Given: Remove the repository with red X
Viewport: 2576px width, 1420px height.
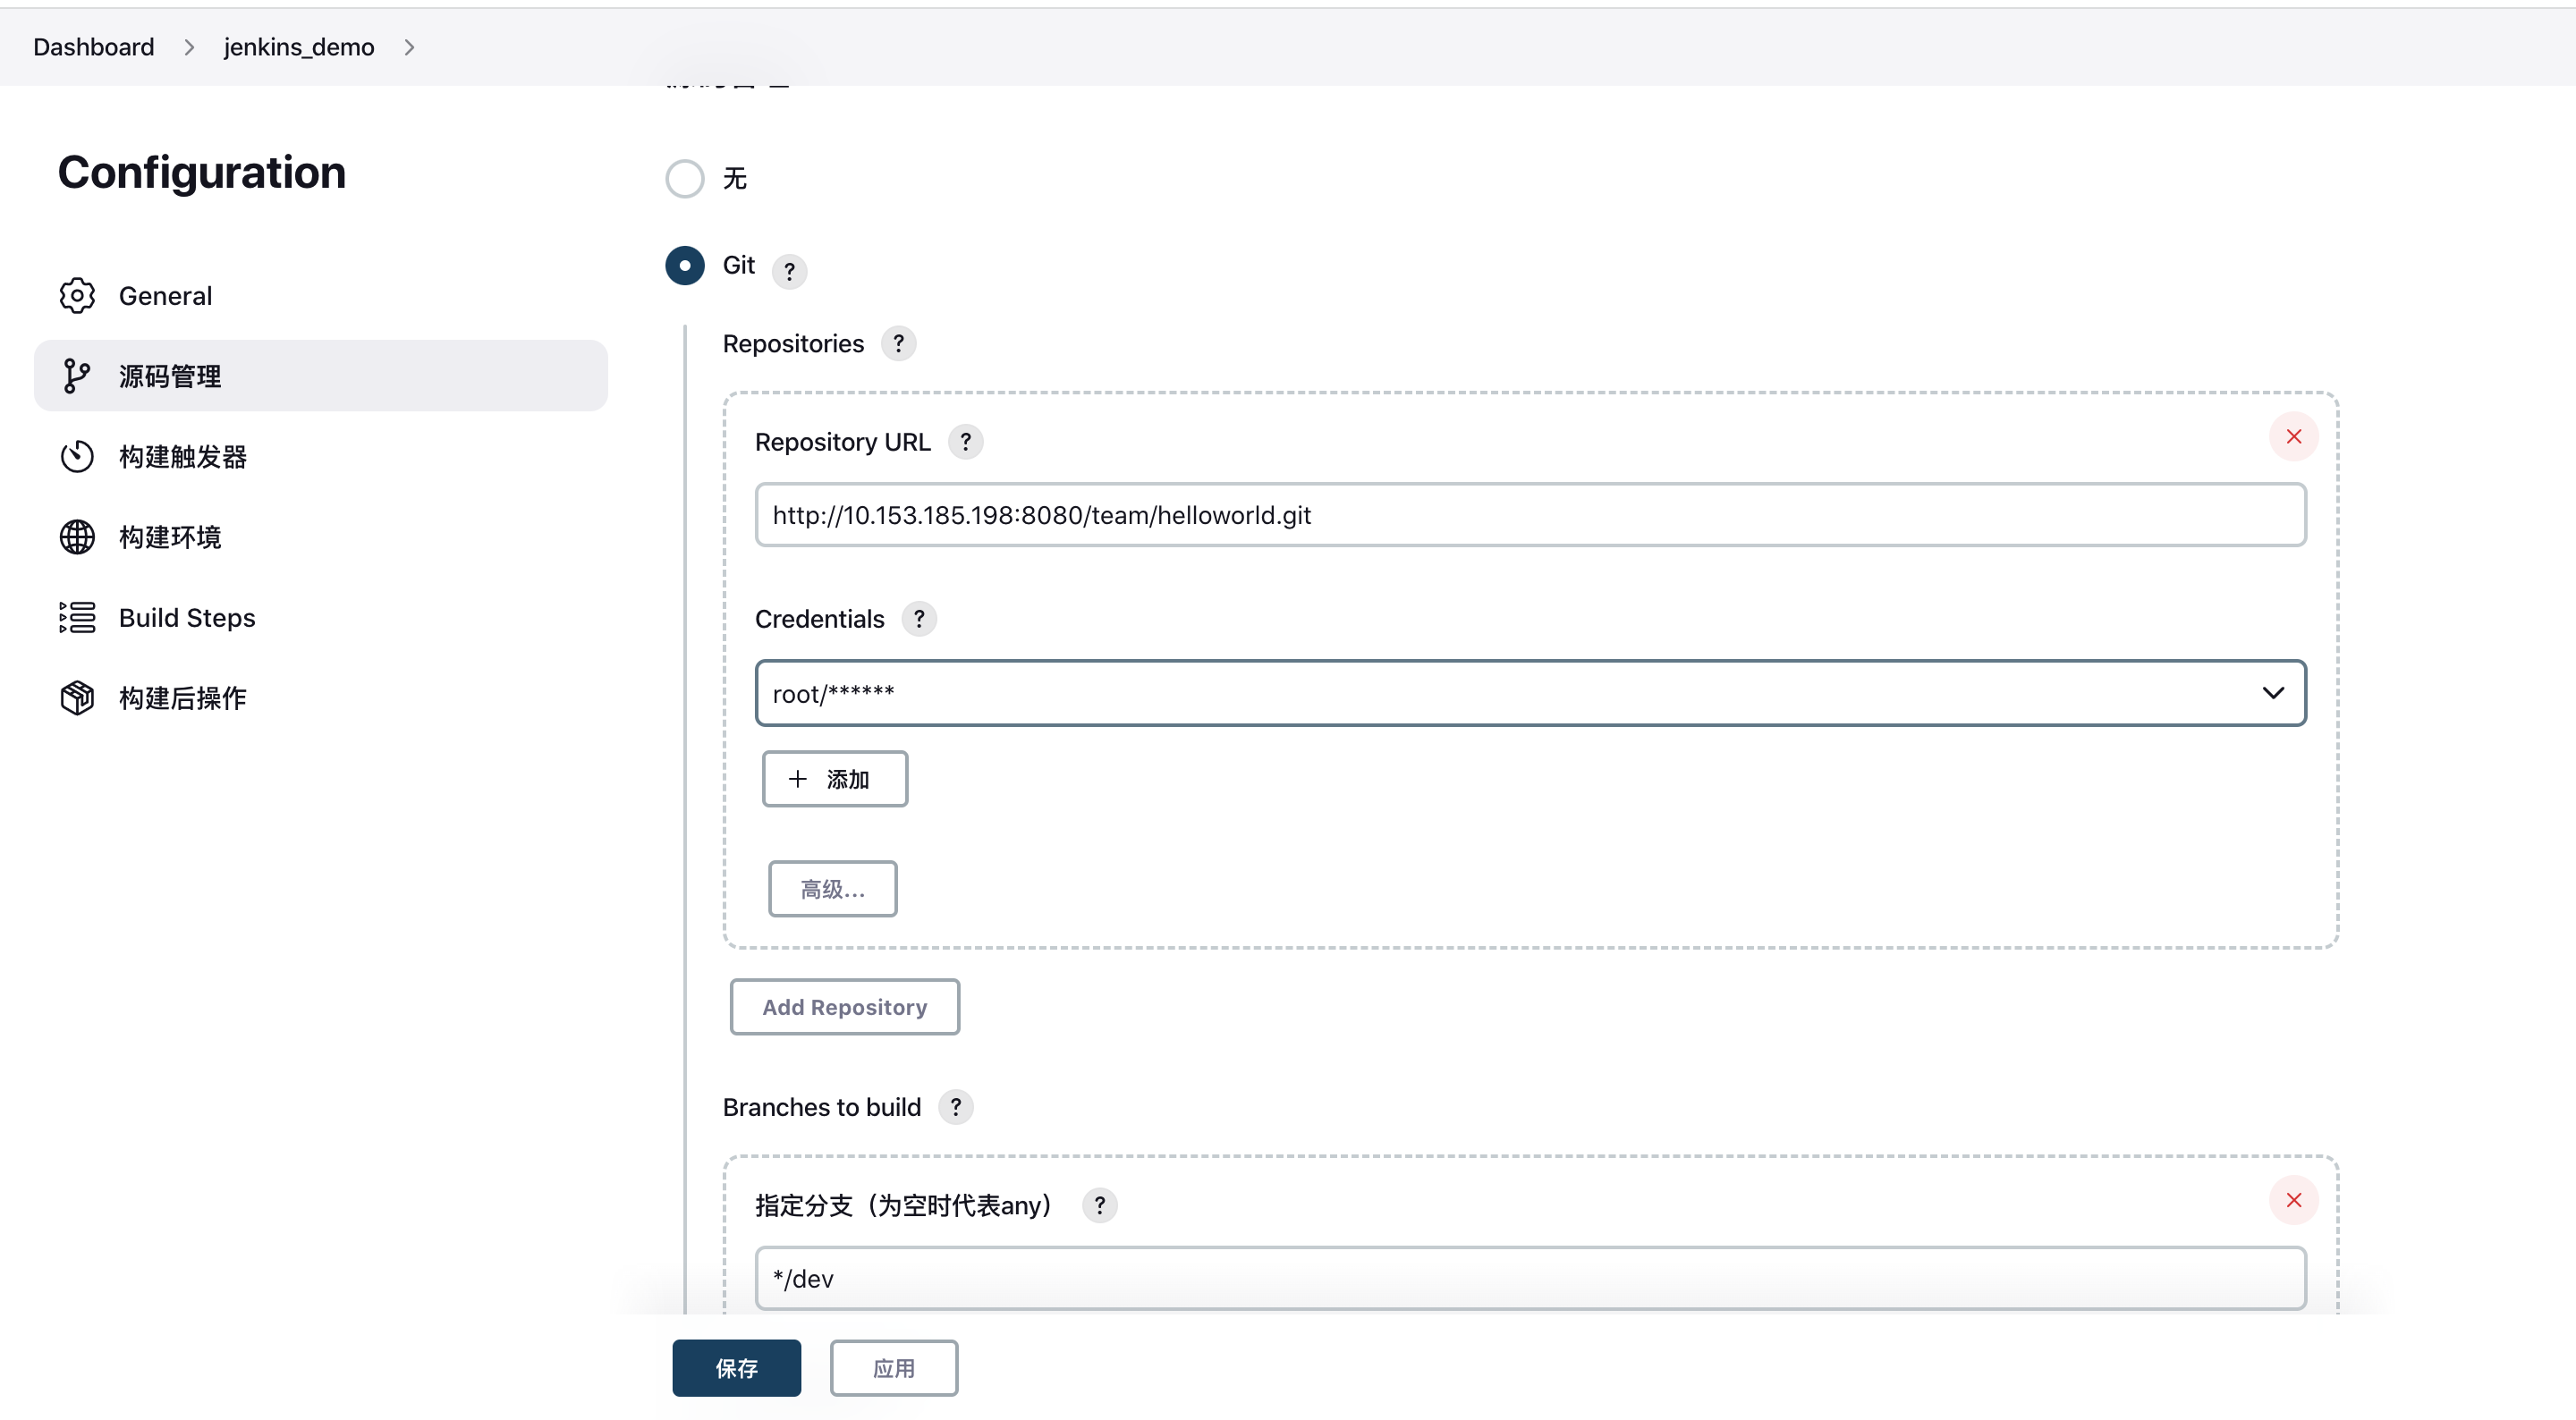Looking at the screenshot, I should click(x=2294, y=437).
